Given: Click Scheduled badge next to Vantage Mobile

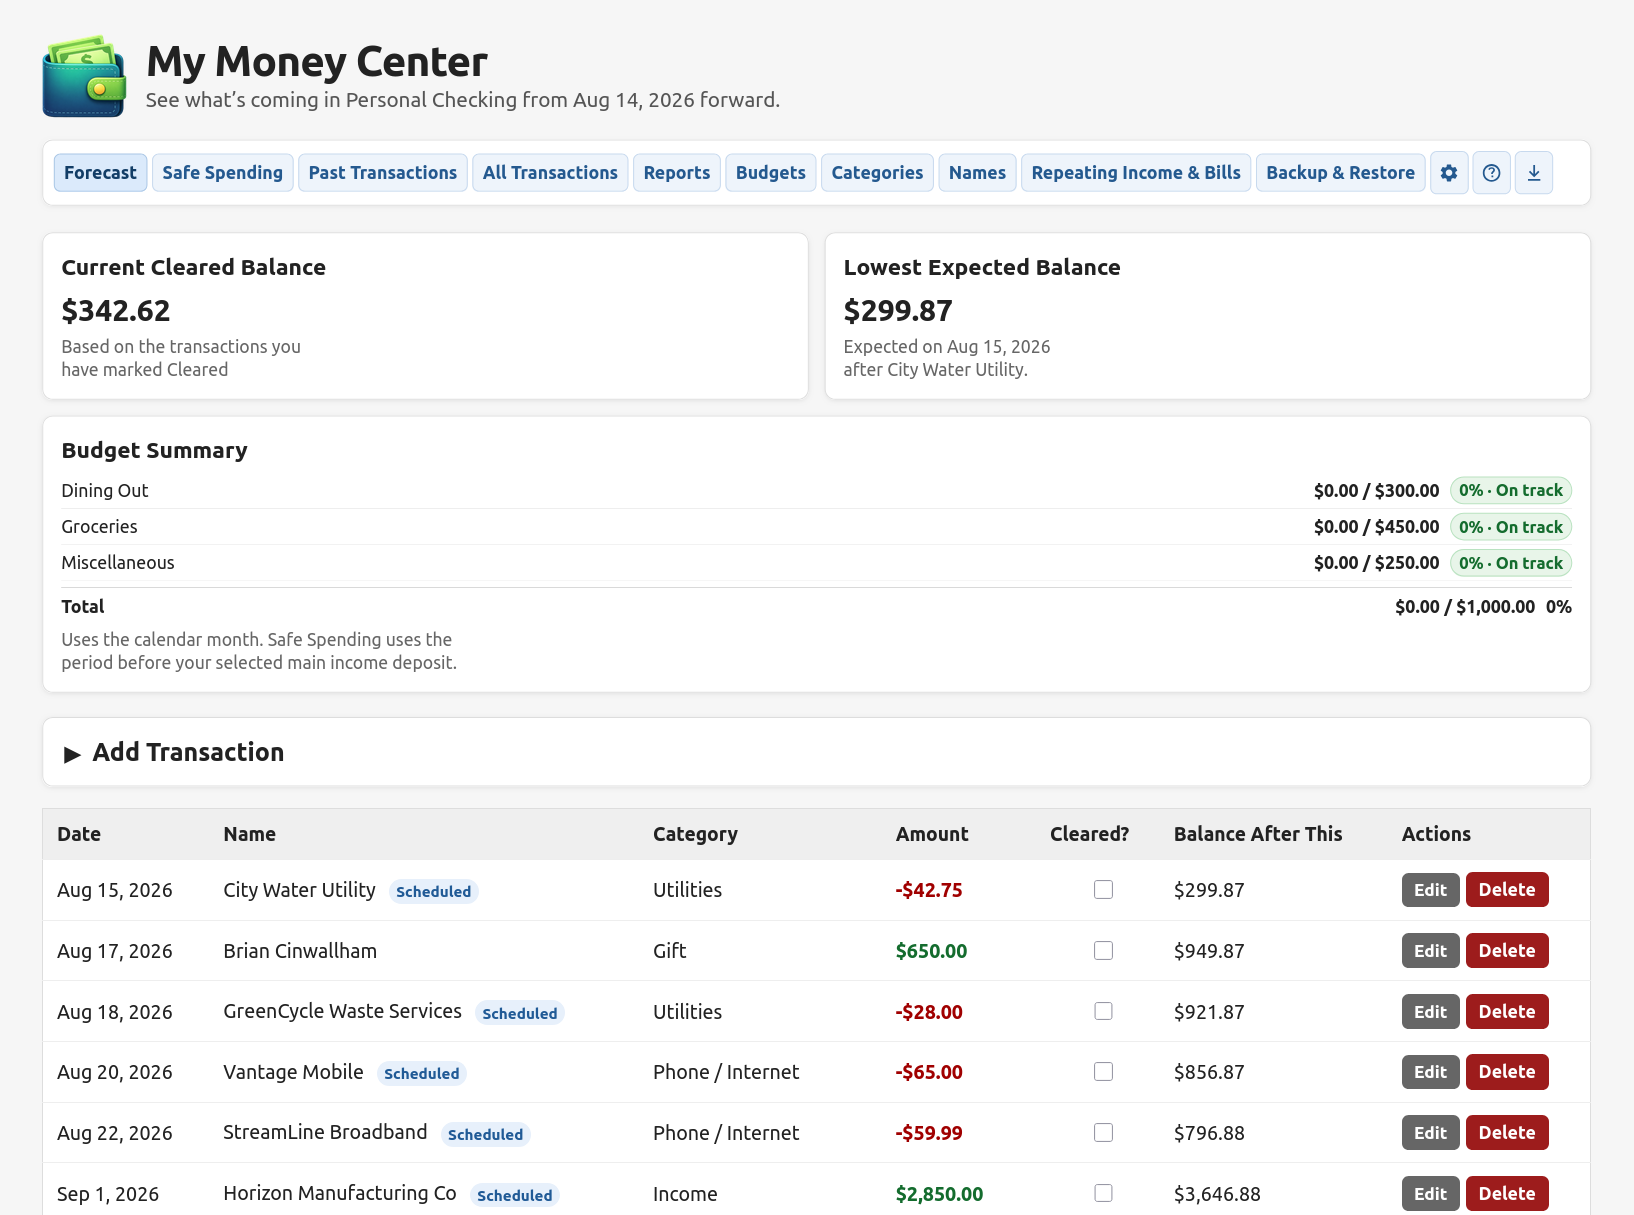Looking at the screenshot, I should [422, 1073].
